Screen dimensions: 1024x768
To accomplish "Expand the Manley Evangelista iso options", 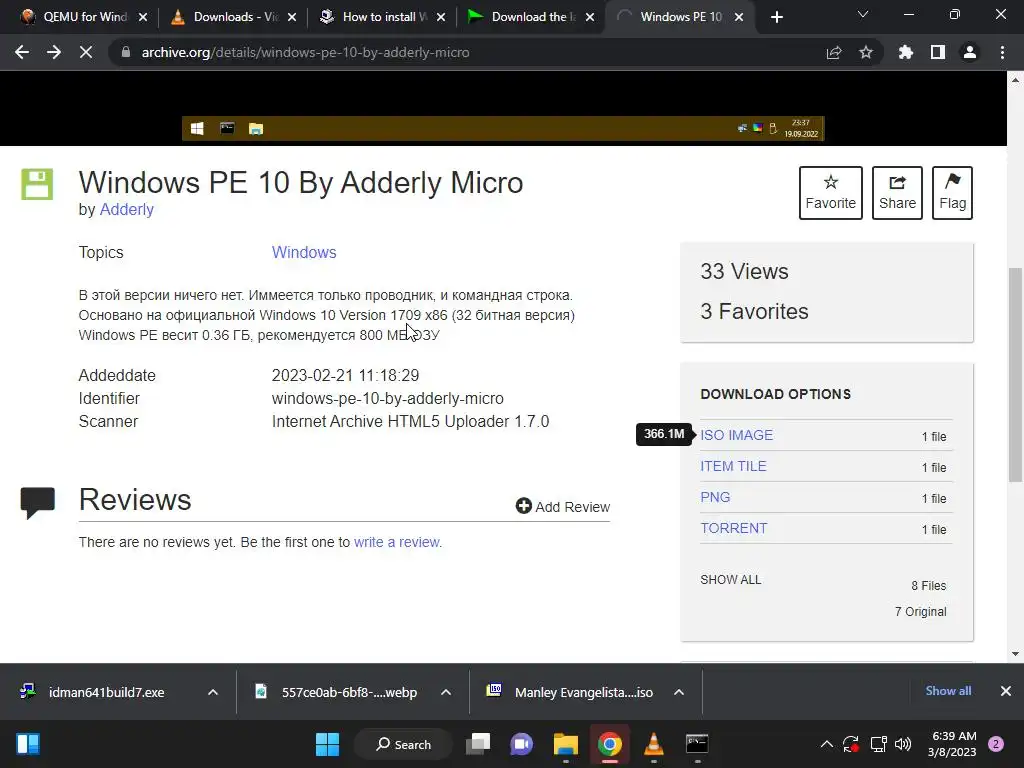I will [679, 692].
